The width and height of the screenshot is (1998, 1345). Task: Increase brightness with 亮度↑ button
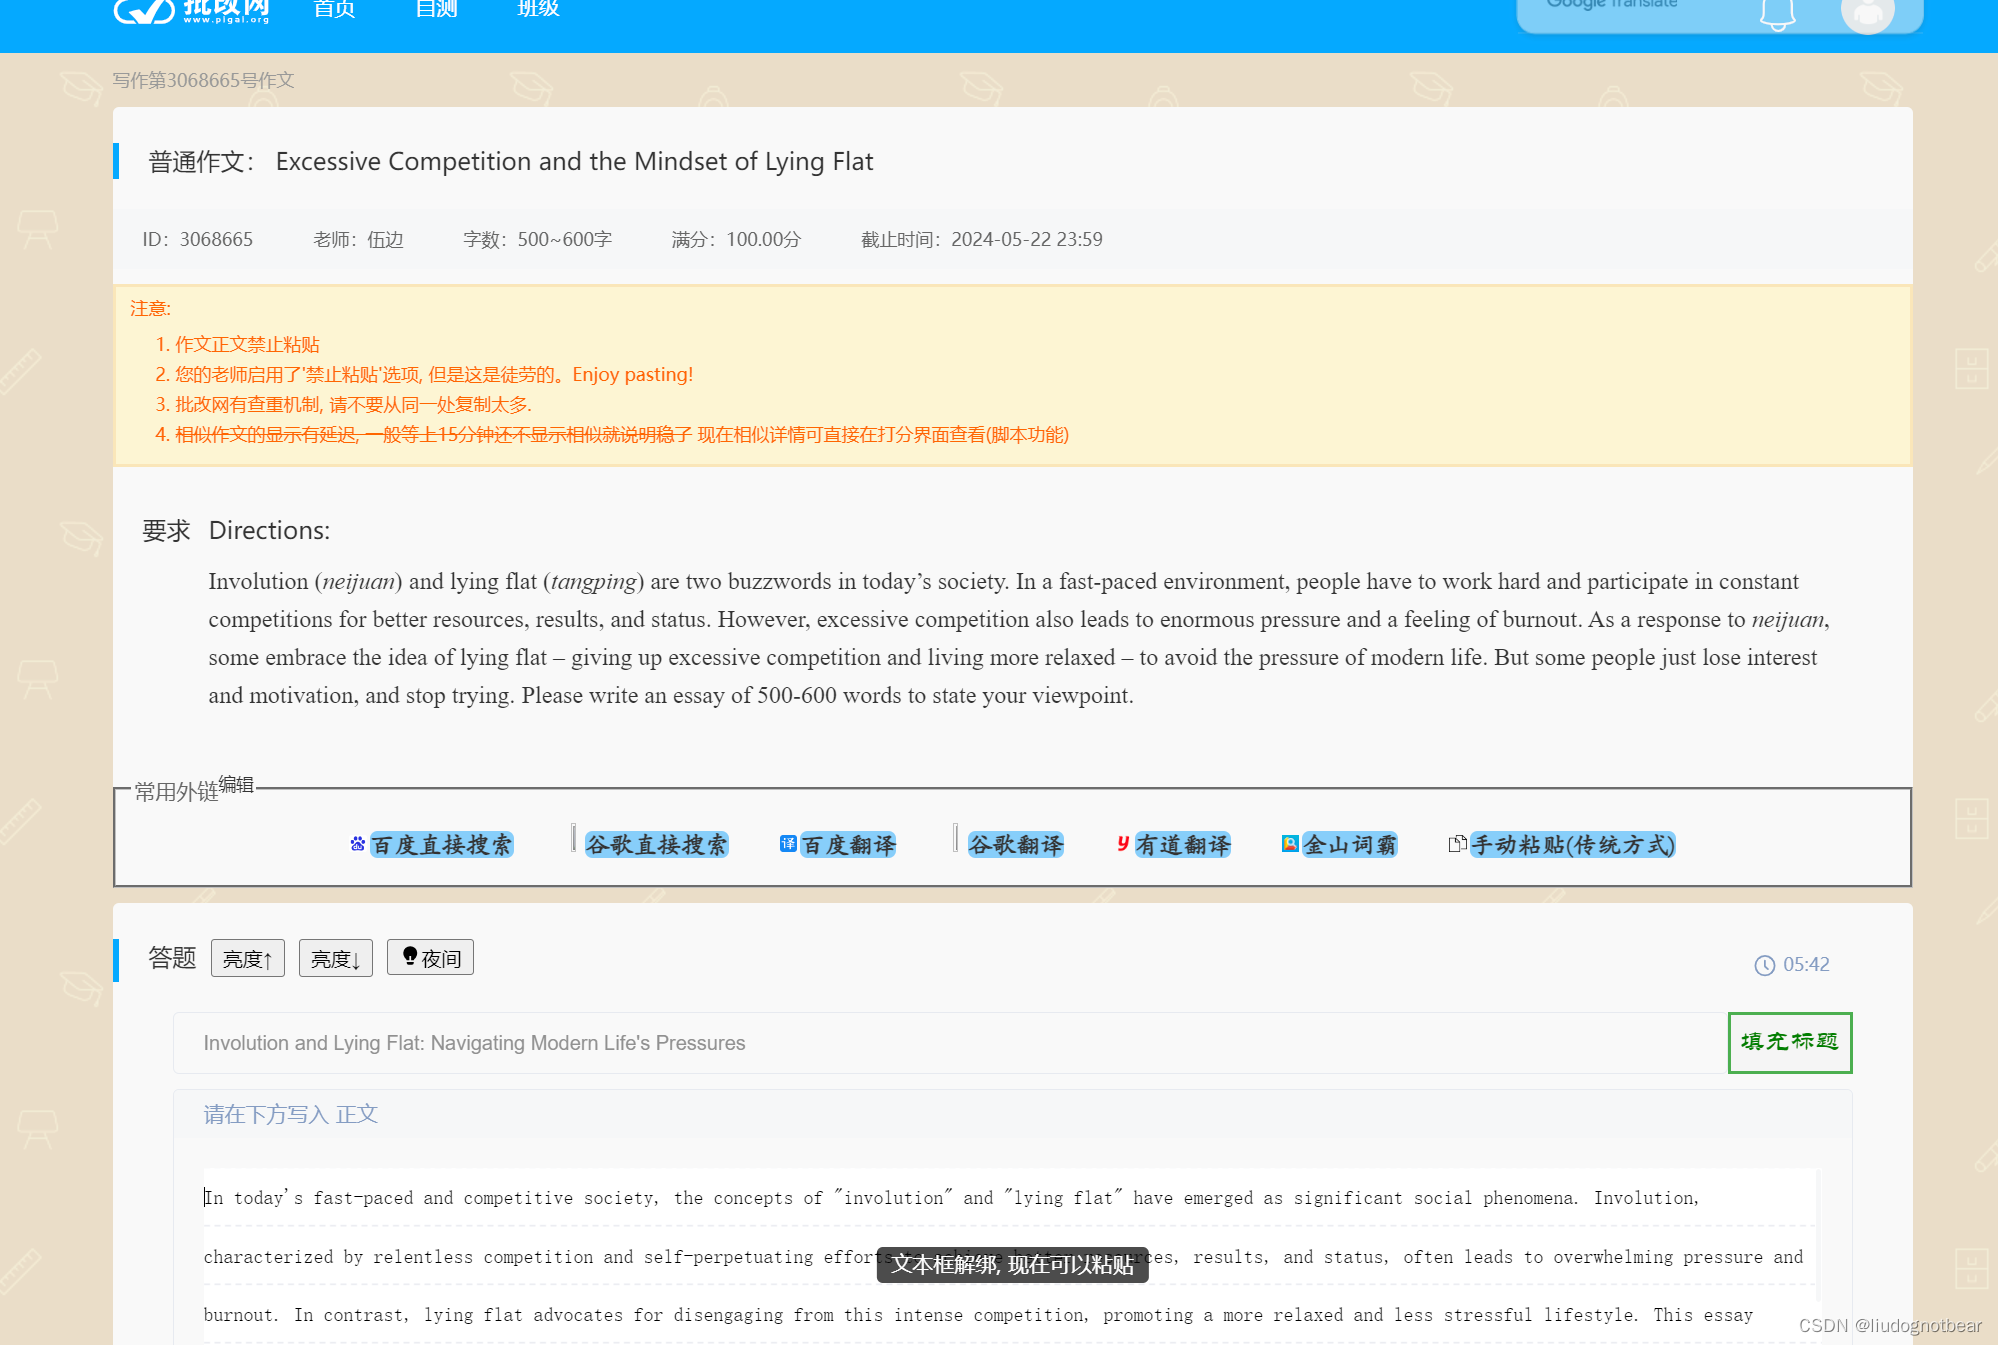(x=247, y=958)
